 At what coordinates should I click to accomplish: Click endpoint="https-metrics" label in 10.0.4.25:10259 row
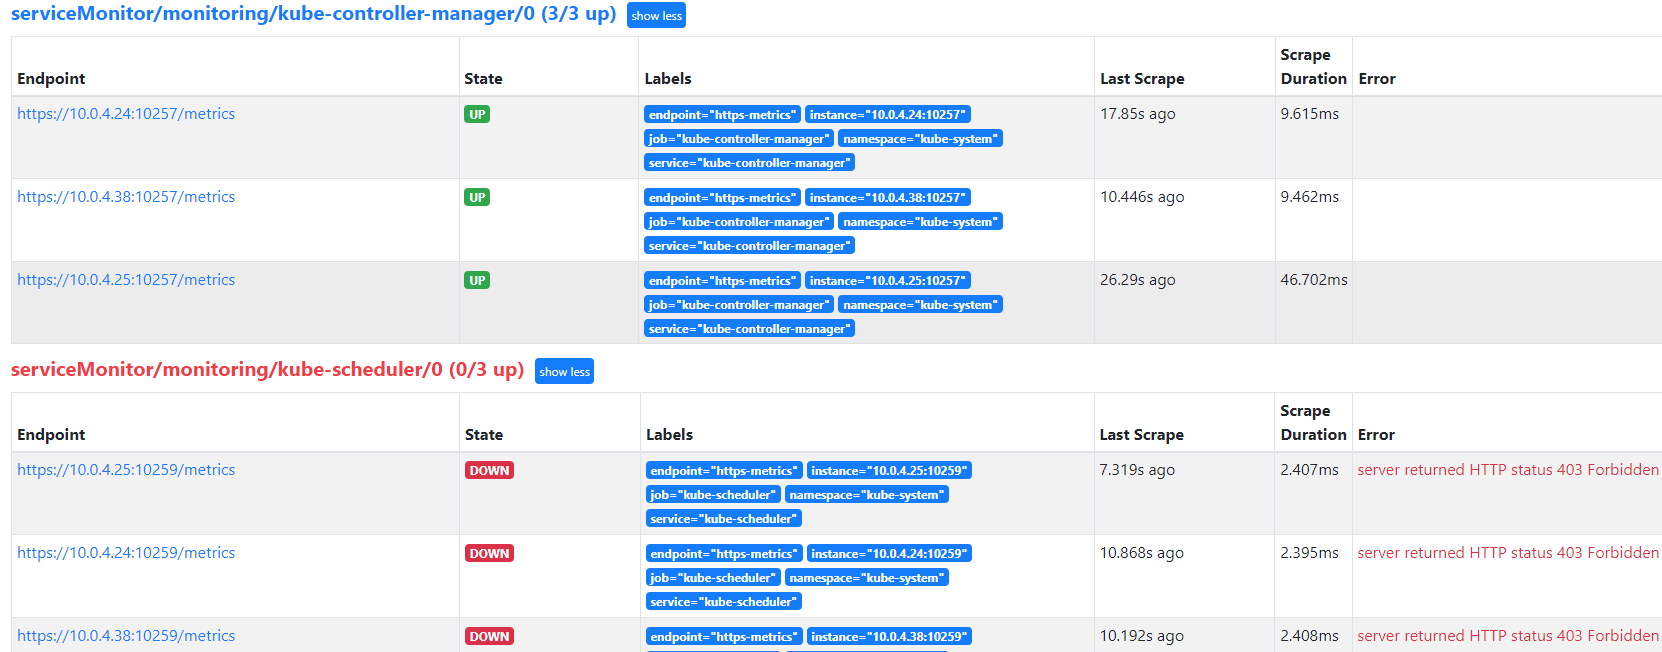[724, 471]
